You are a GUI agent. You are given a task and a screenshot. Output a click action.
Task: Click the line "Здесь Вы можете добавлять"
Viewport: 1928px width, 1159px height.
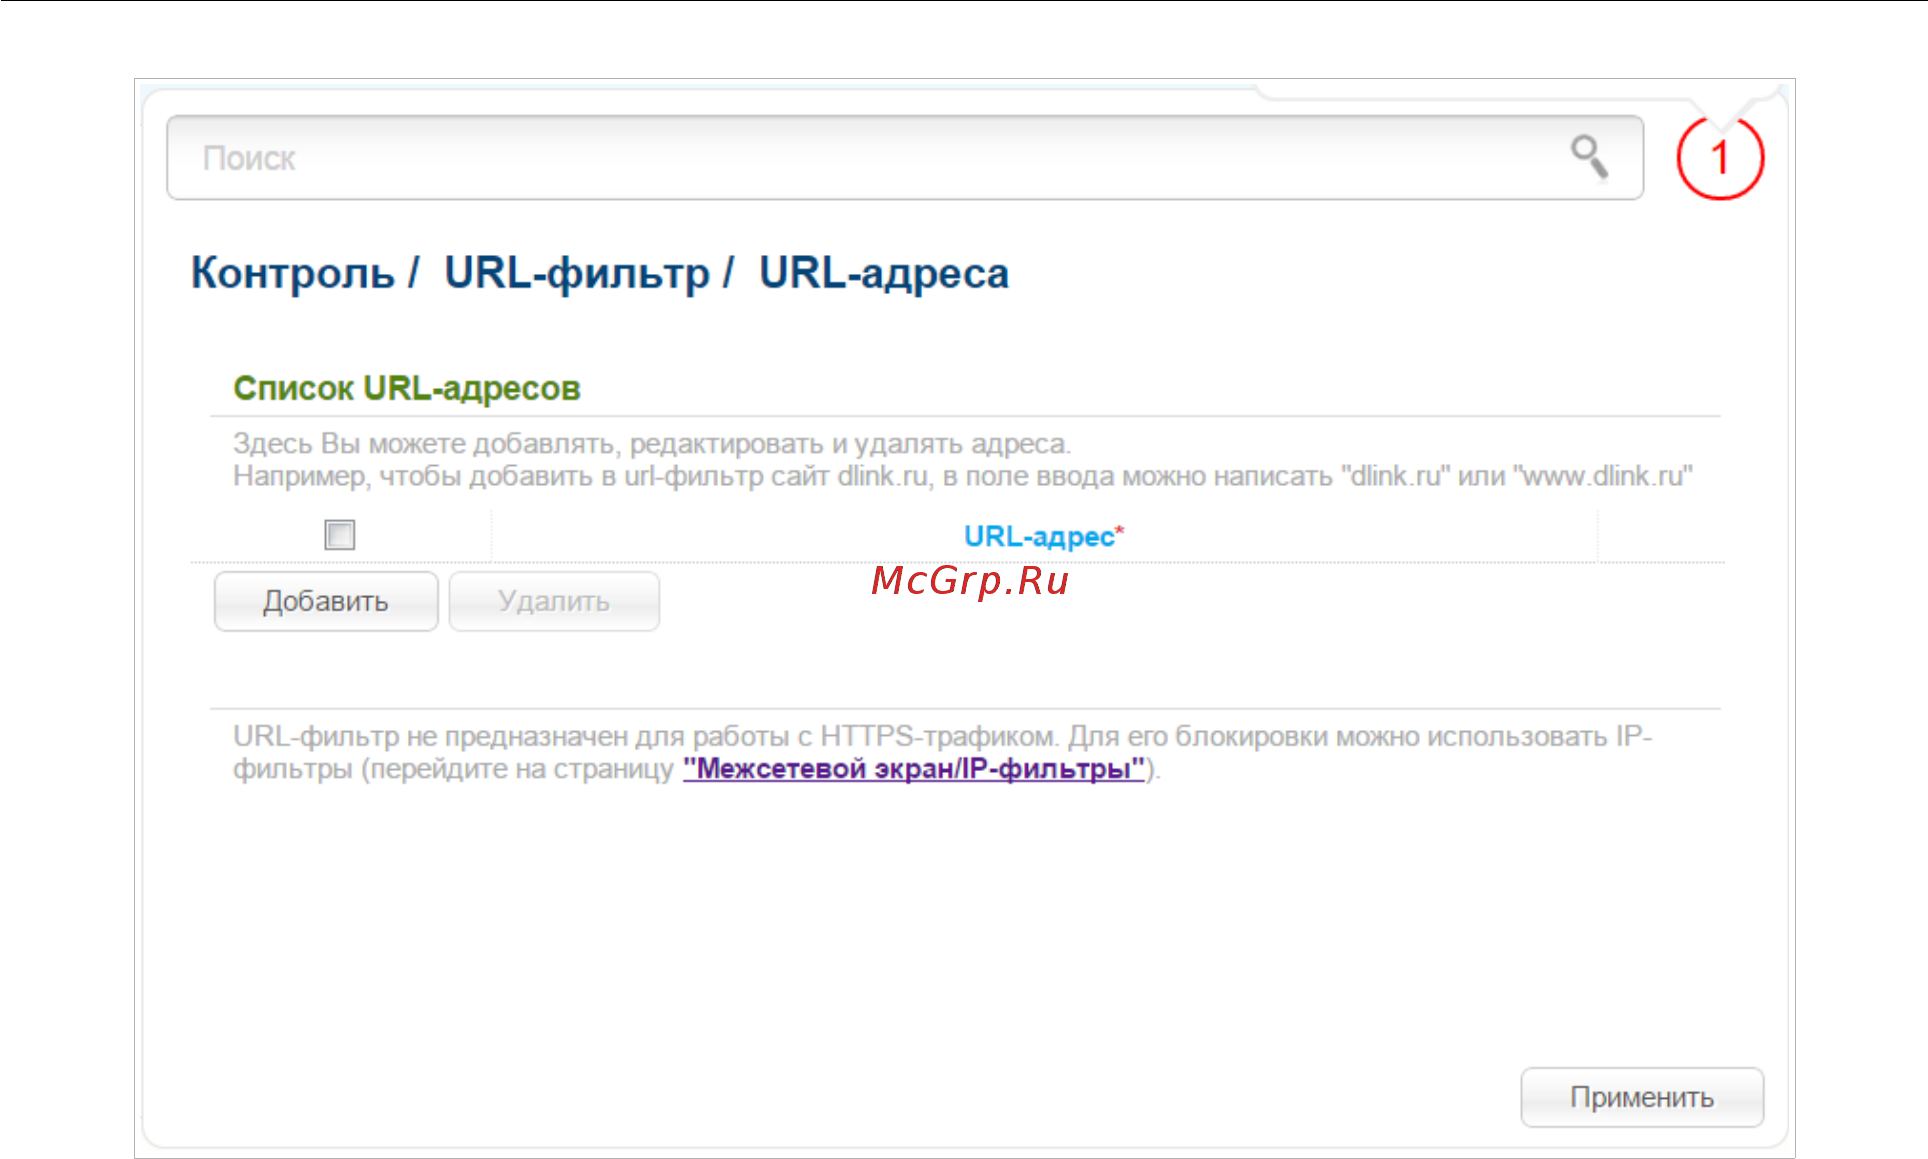click(652, 443)
